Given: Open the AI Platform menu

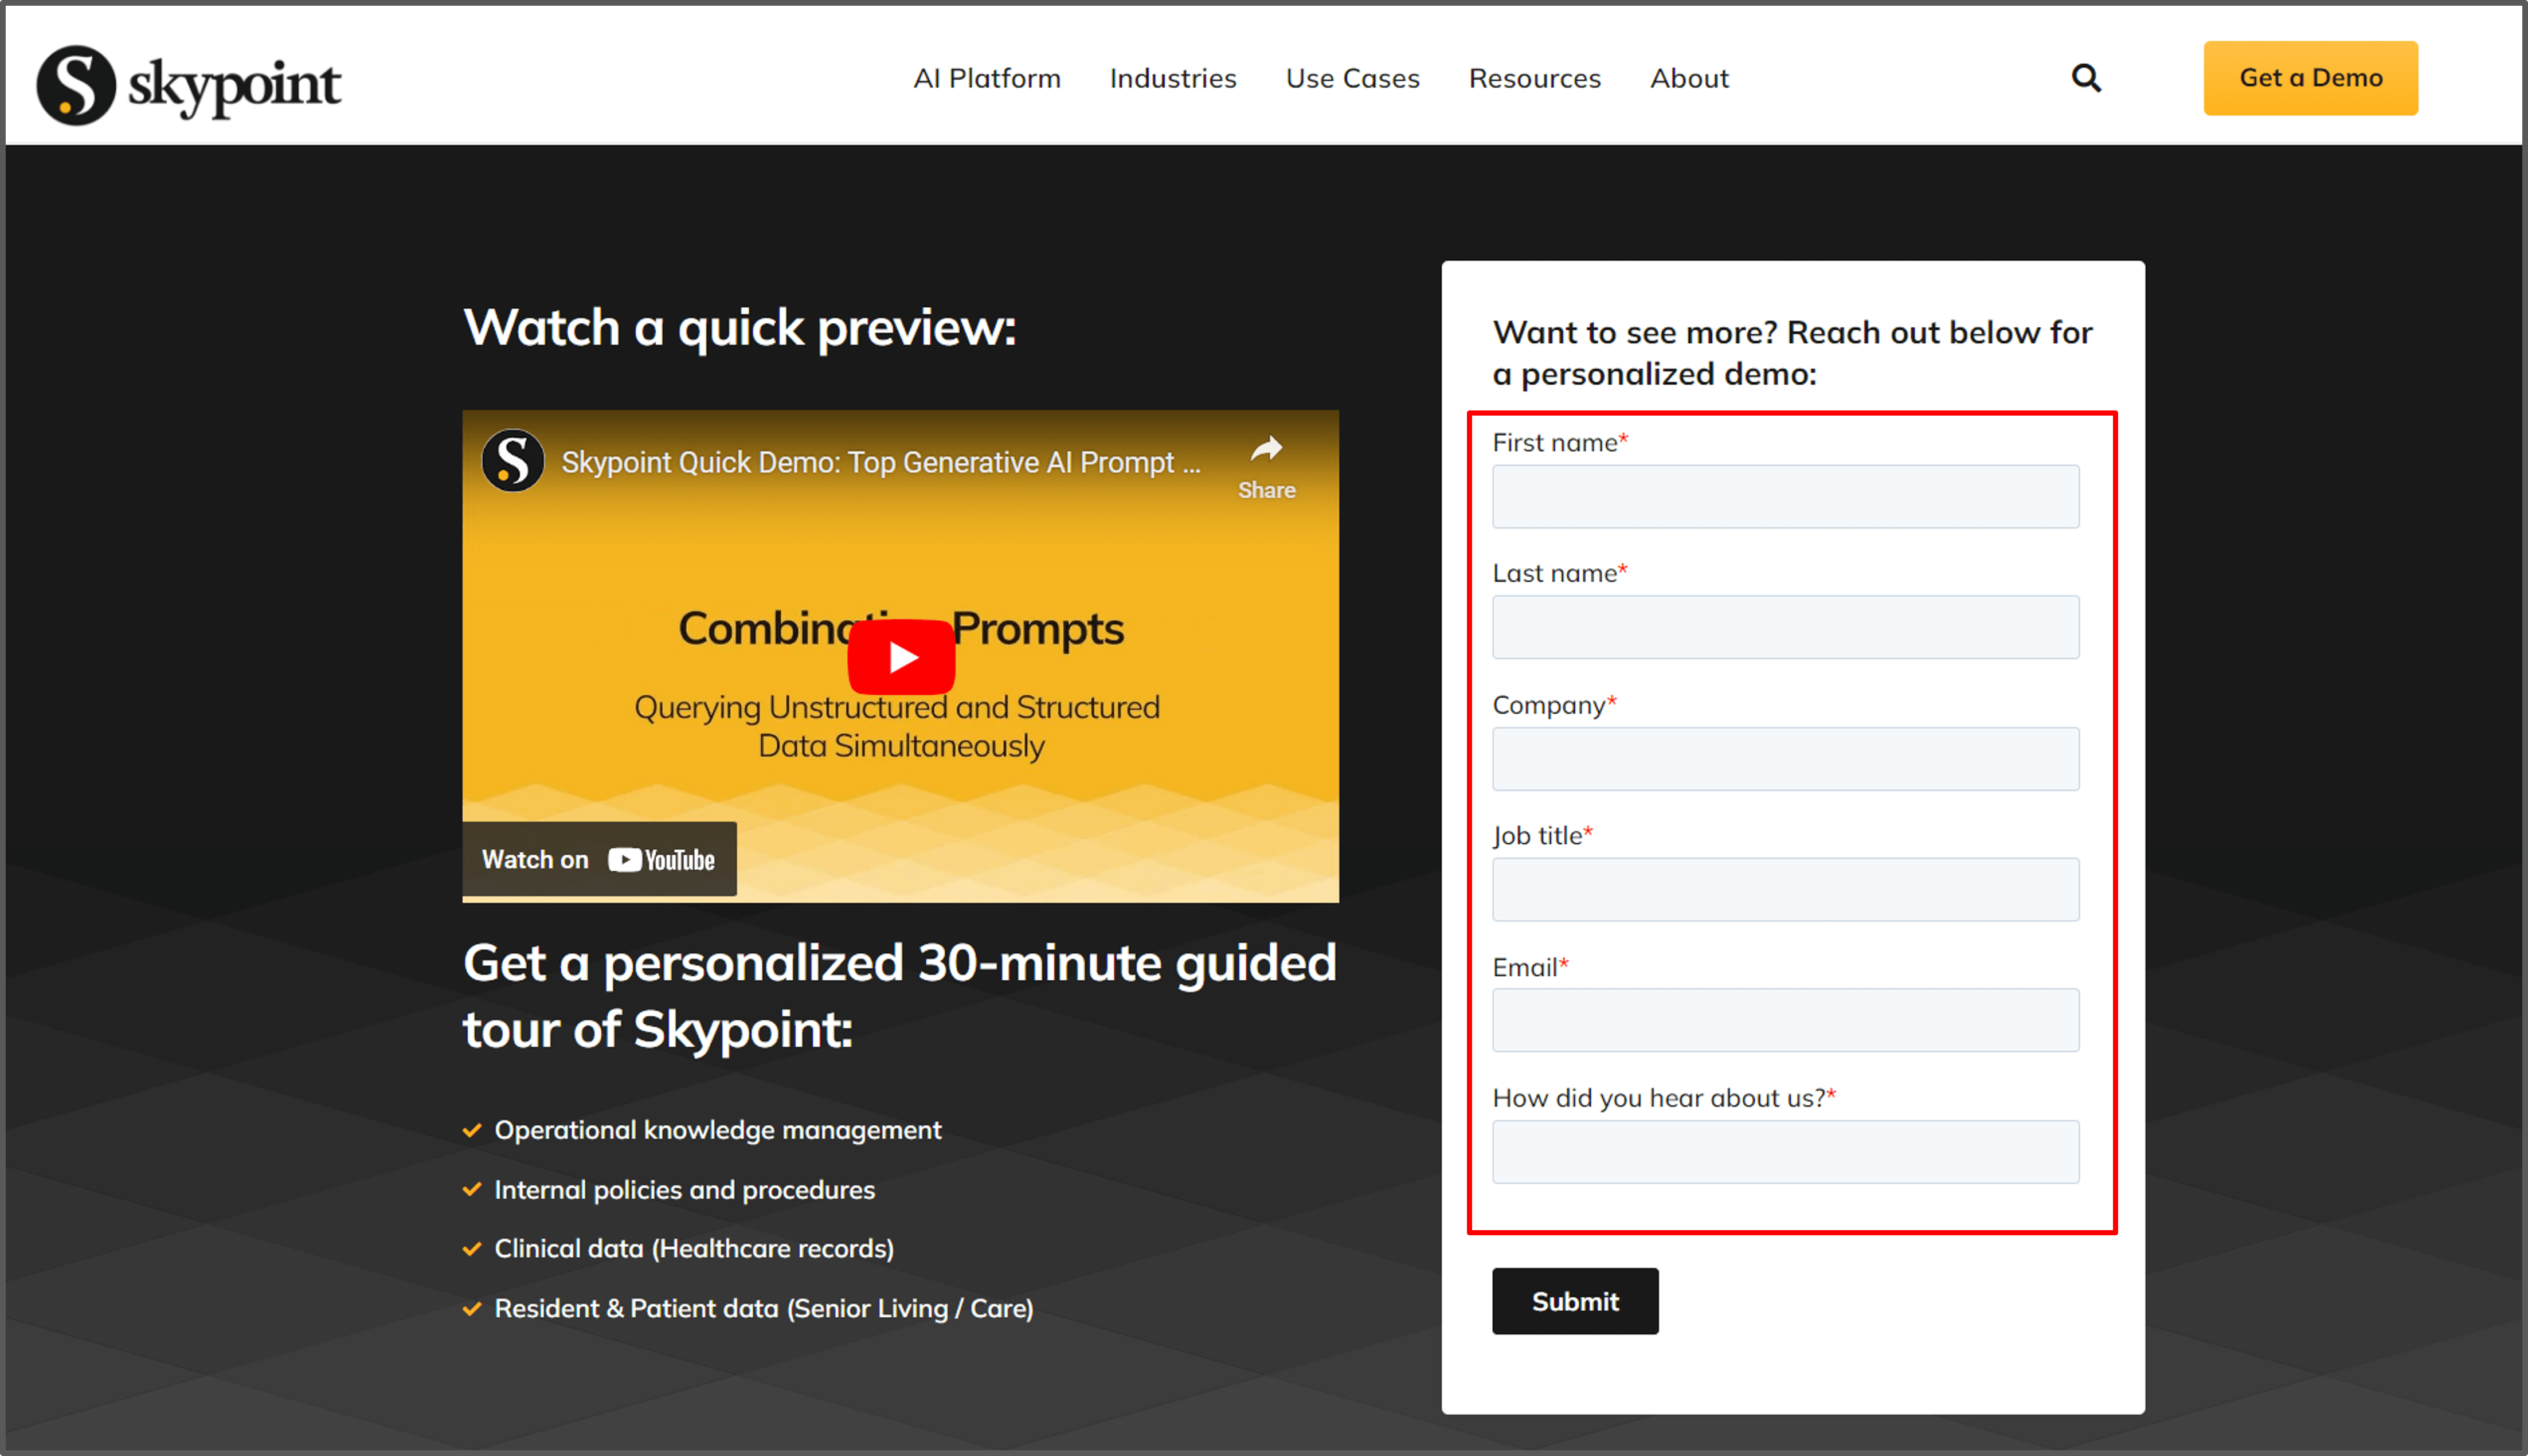Looking at the screenshot, I should pos(986,78).
